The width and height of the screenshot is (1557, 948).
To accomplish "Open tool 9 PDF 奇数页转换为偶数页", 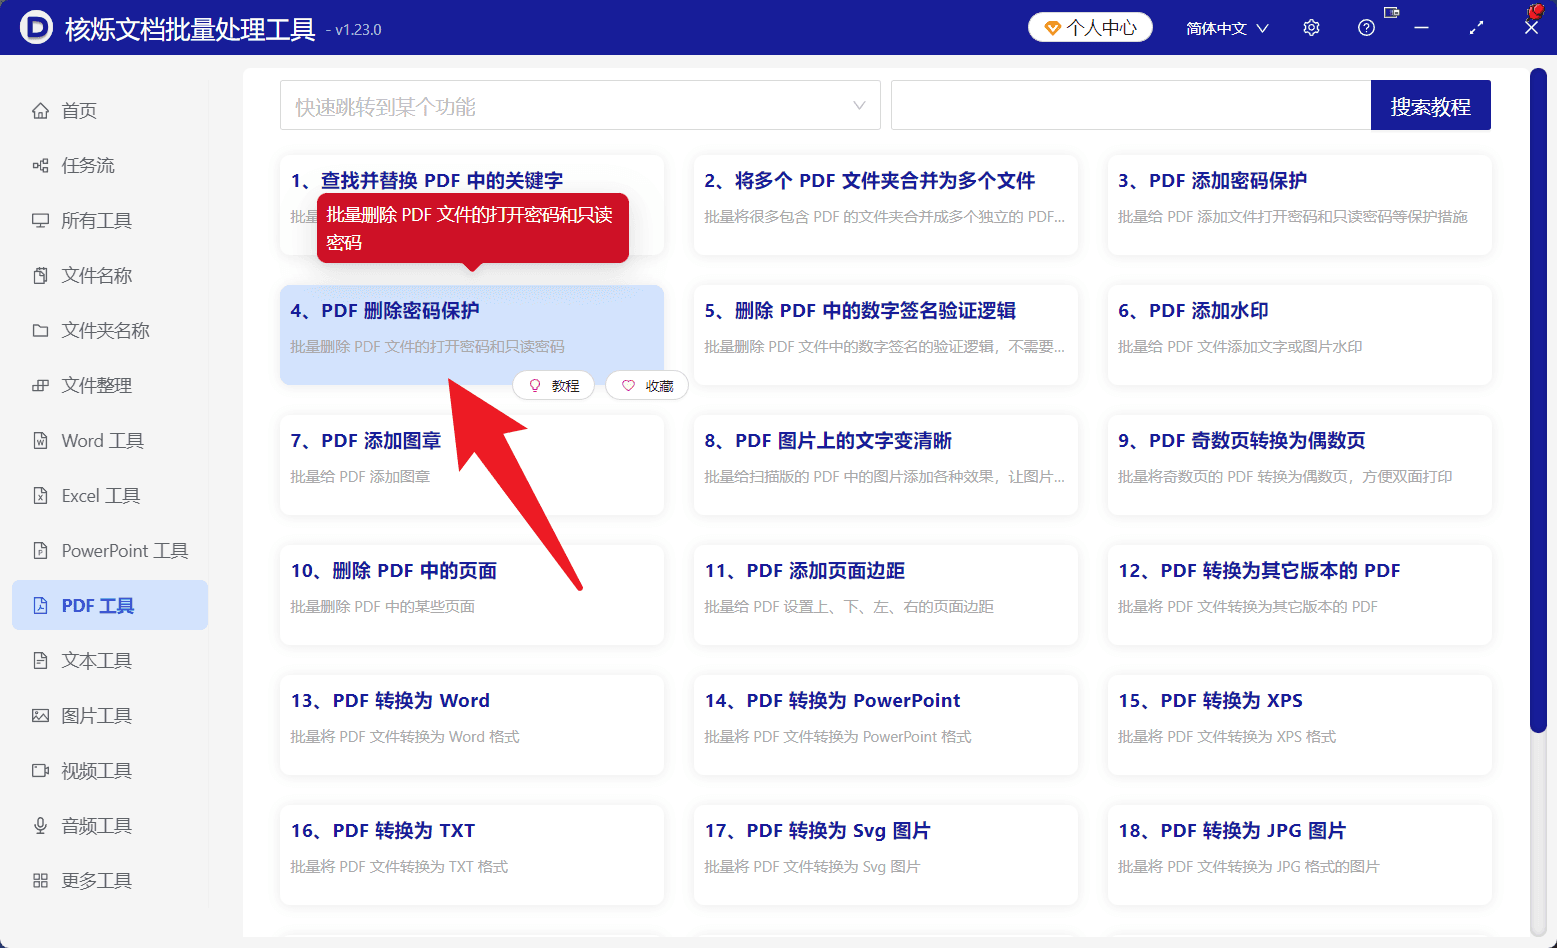I will [1300, 465].
